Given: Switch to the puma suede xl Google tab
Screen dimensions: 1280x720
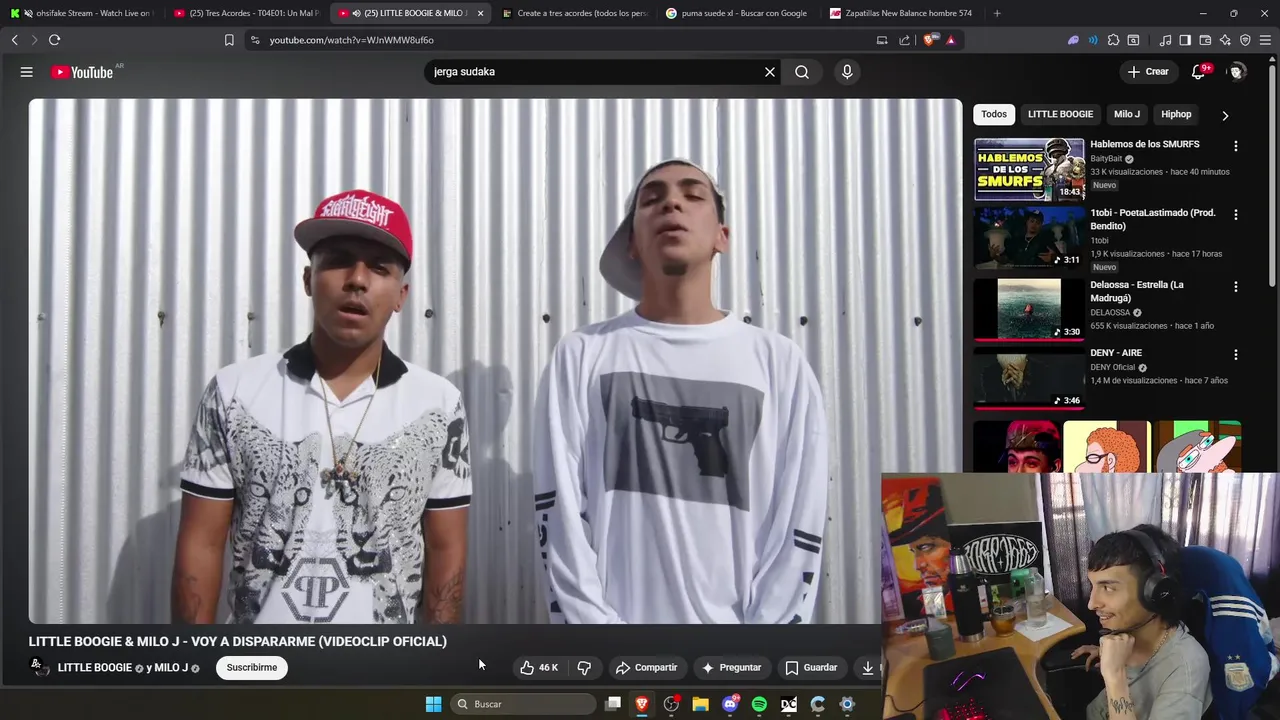Looking at the screenshot, I should coord(738,13).
